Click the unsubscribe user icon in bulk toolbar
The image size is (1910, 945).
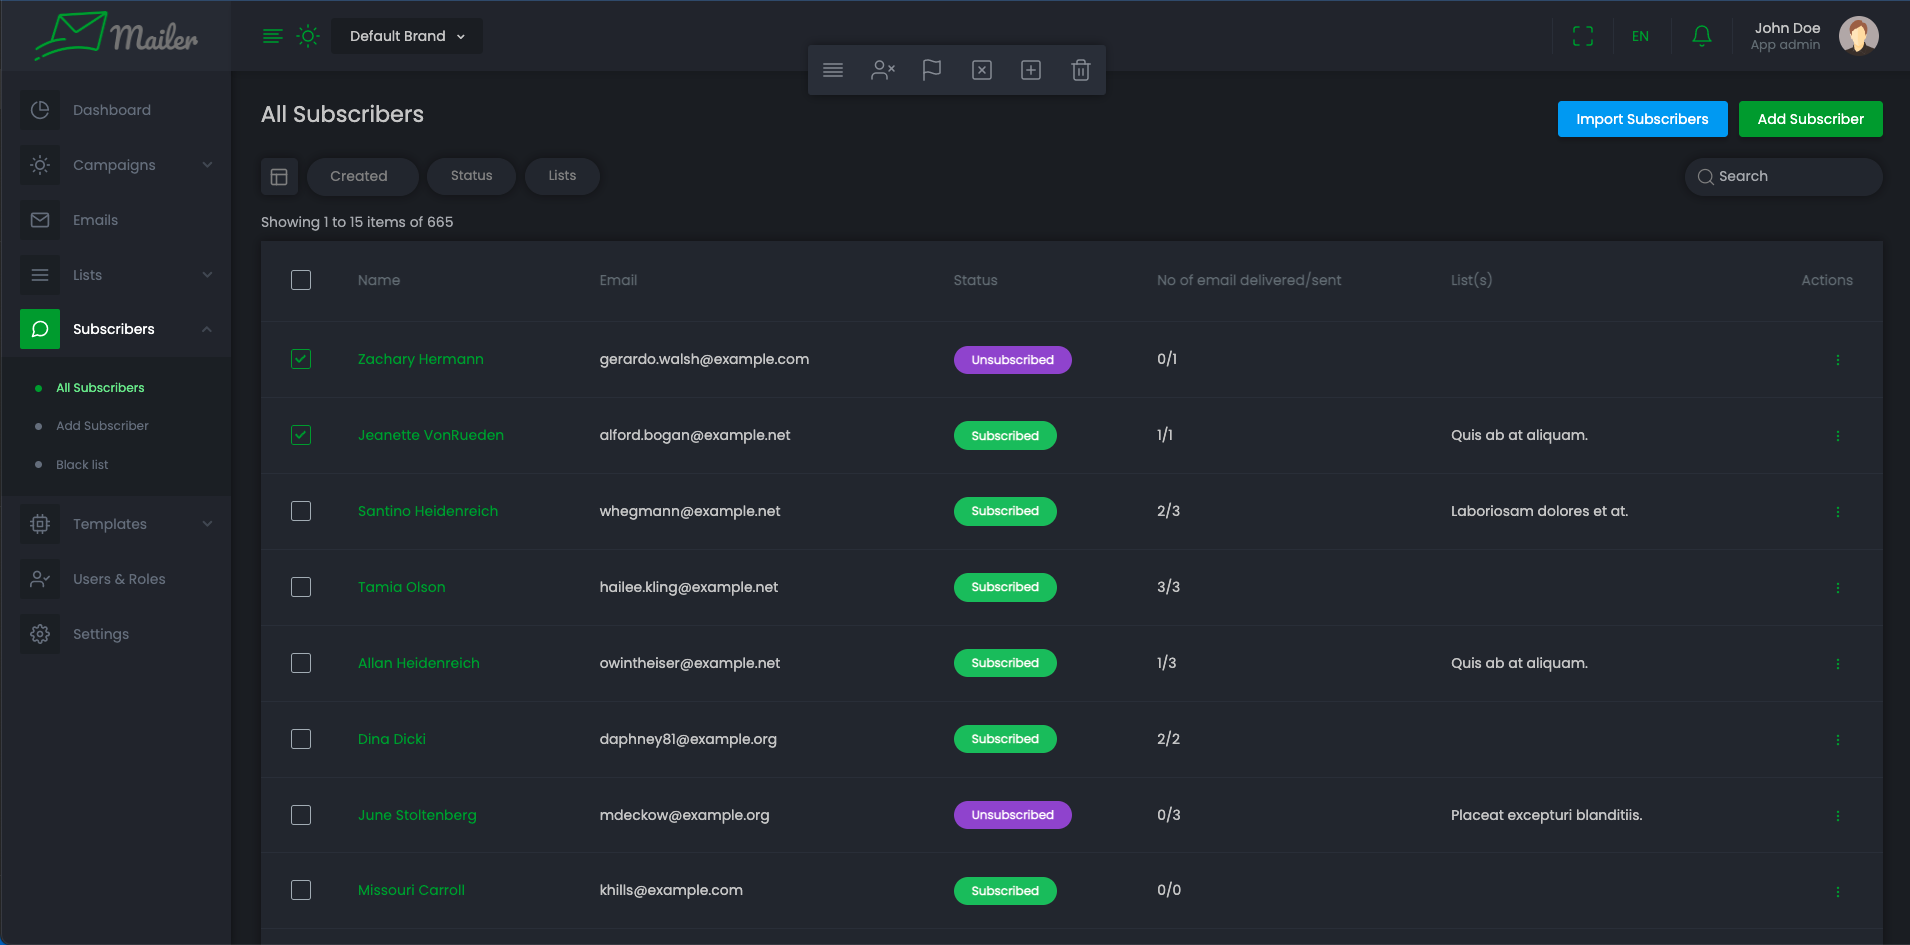pyautogui.click(x=882, y=70)
